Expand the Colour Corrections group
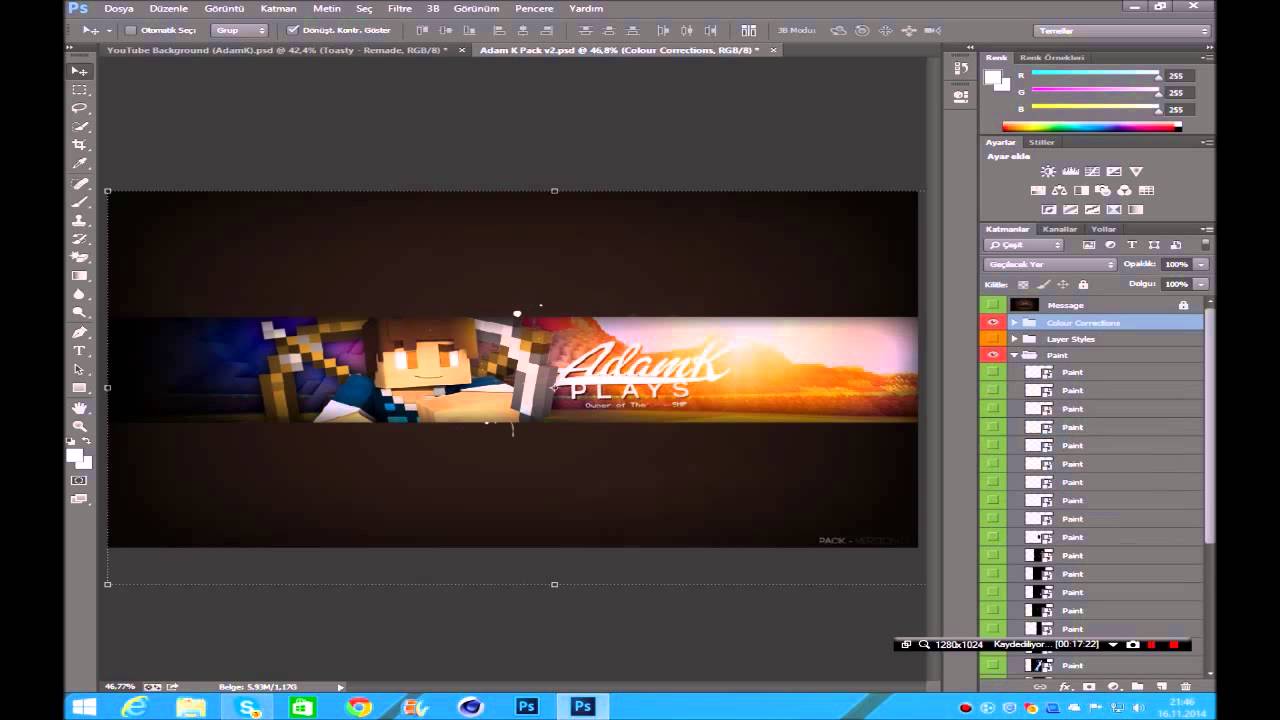The height and width of the screenshot is (720, 1280). (x=1014, y=323)
